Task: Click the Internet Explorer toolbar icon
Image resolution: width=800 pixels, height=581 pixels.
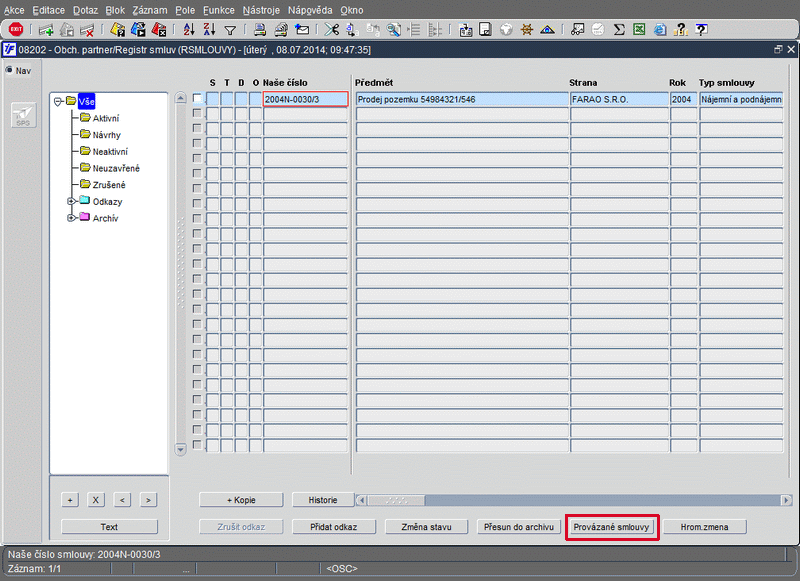Action: pyautogui.click(x=660, y=30)
